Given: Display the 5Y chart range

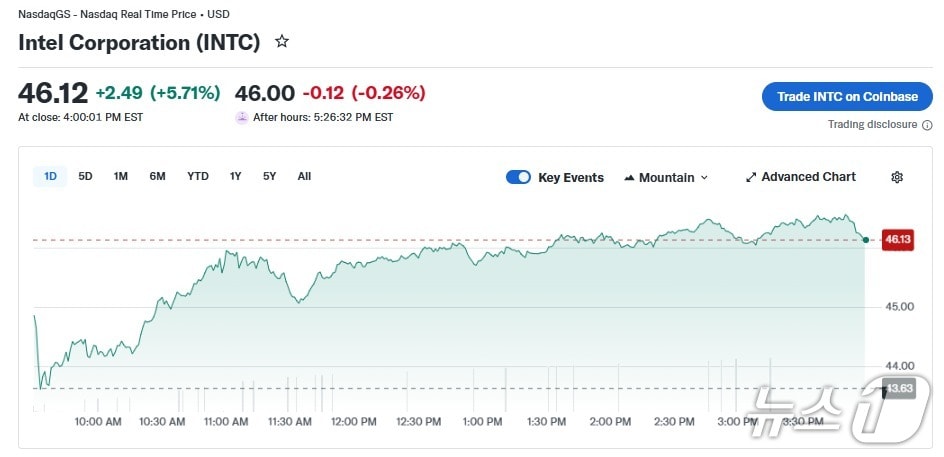Looking at the screenshot, I should (x=269, y=176).
